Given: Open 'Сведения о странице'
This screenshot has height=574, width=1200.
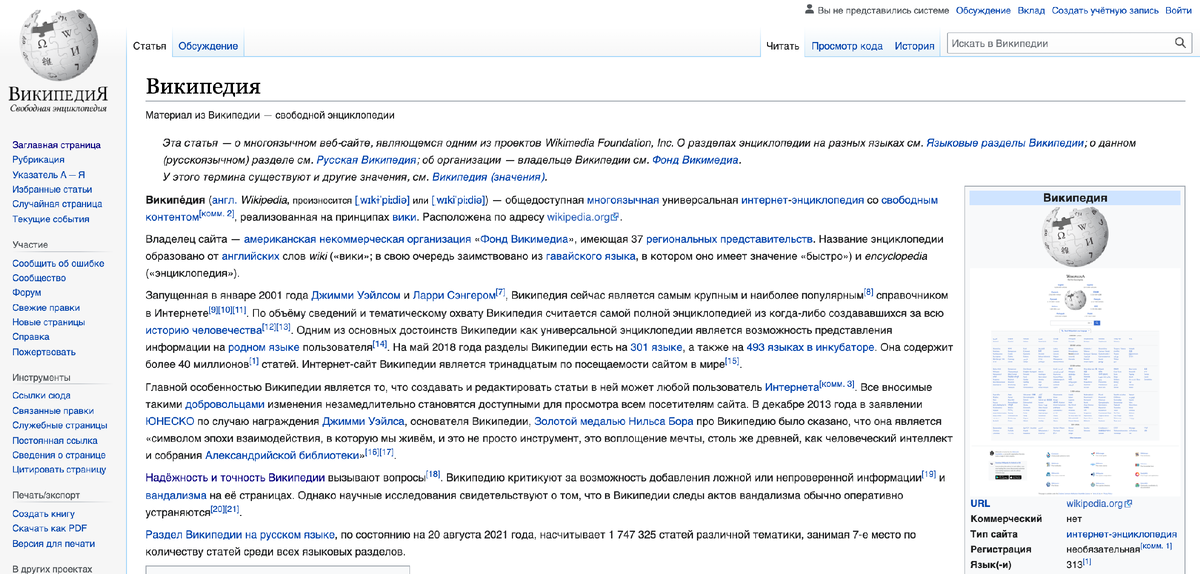Looking at the screenshot, I should coord(59,455).
